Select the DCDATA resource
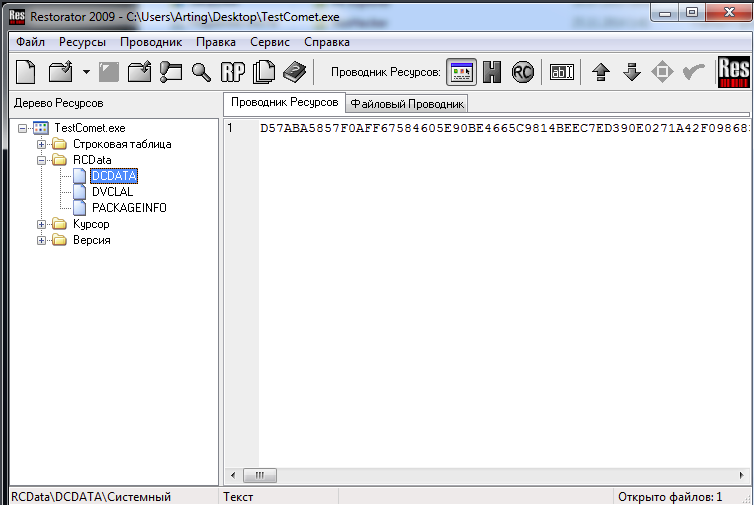This screenshot has width=754, height=505. (114, 176)
